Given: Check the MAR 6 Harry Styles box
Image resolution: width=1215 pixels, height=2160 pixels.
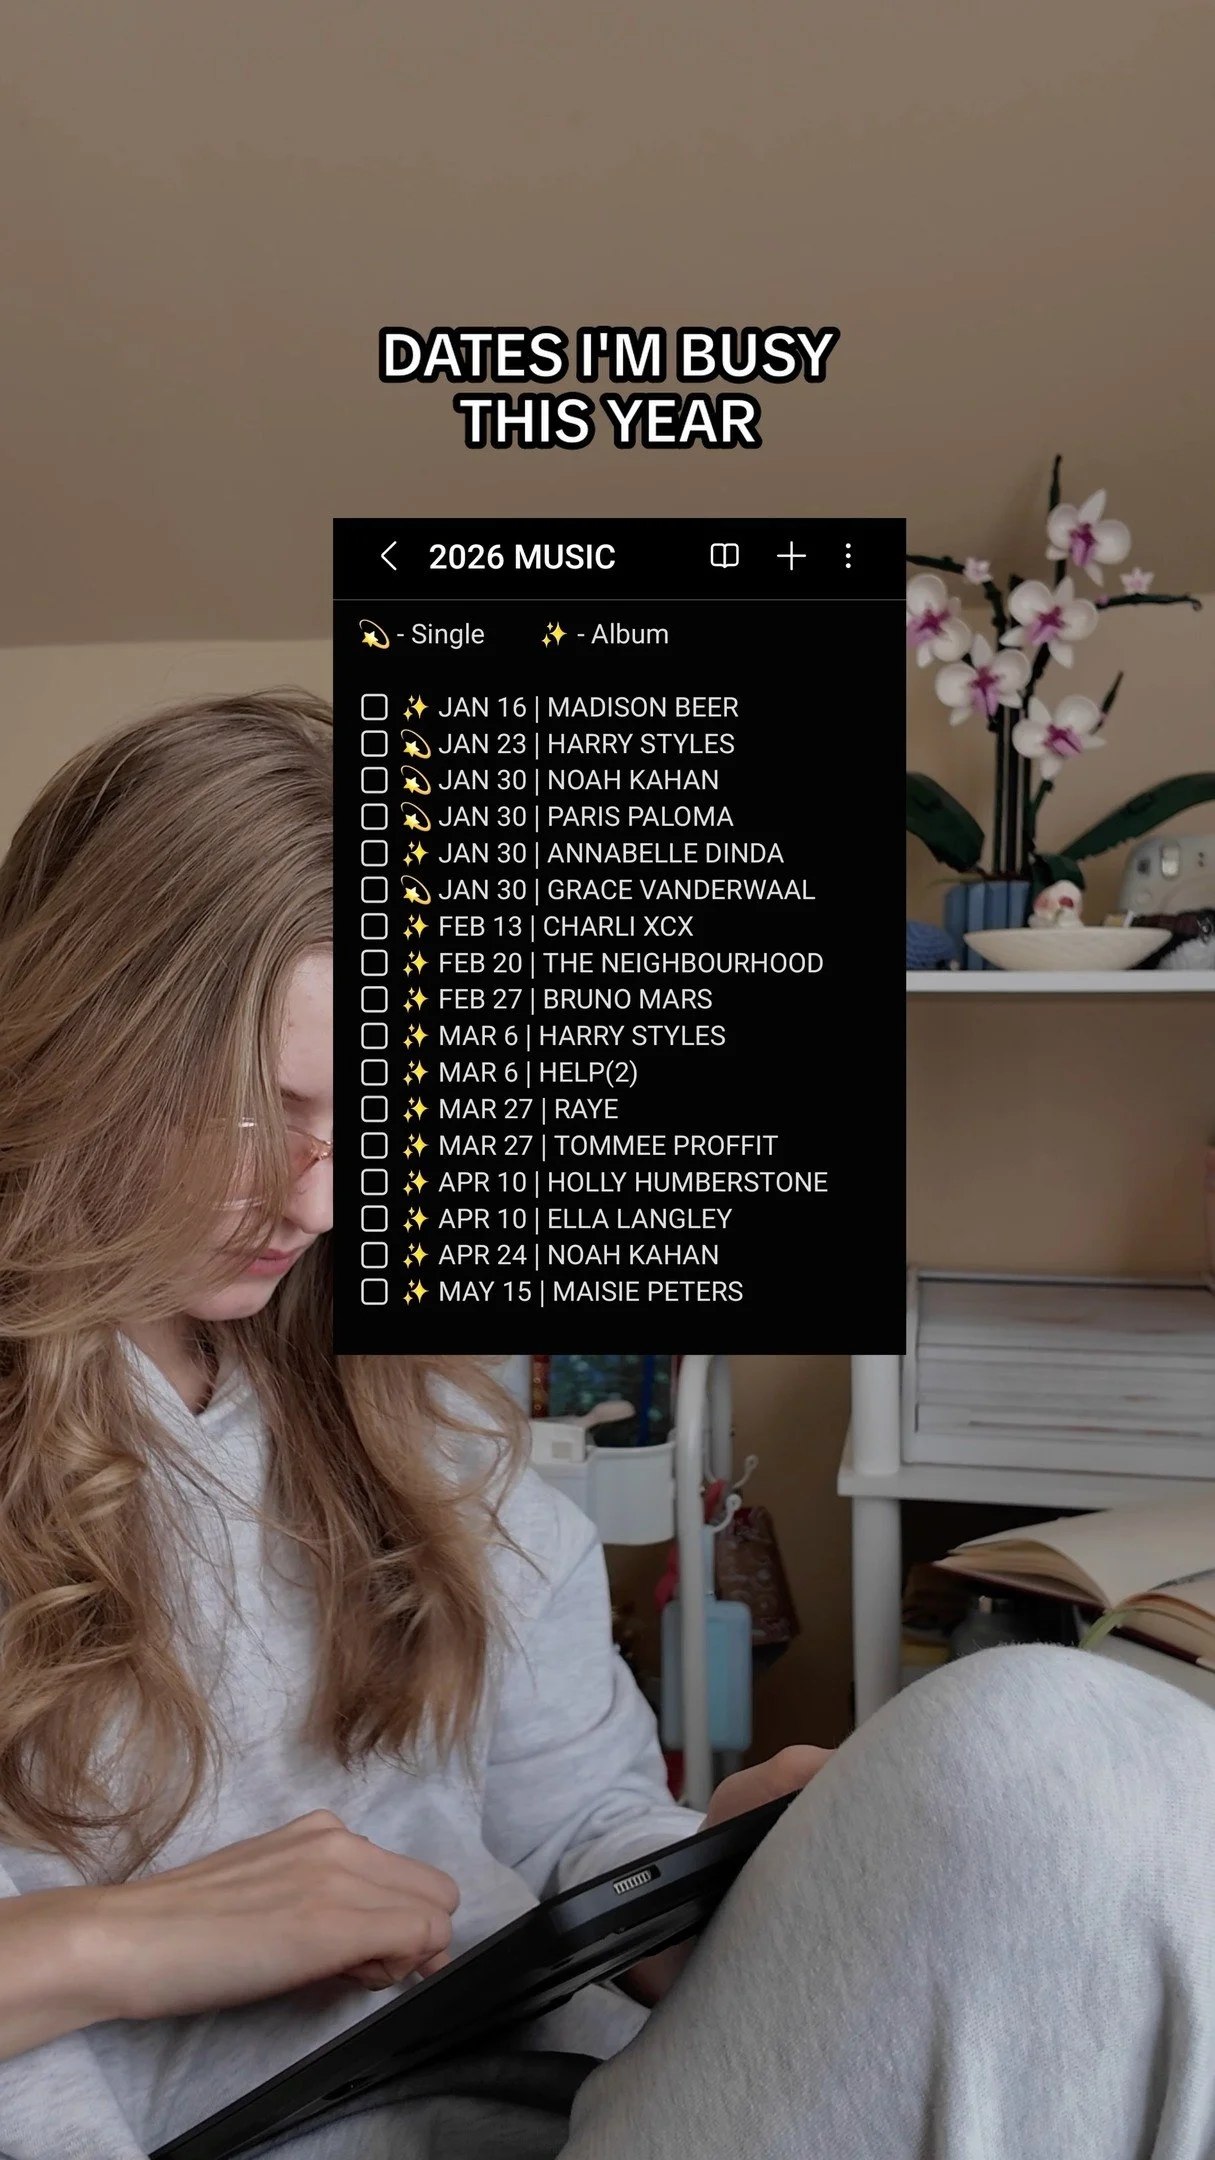Looking at the screenshot, I should click(x=374, y=1036).
